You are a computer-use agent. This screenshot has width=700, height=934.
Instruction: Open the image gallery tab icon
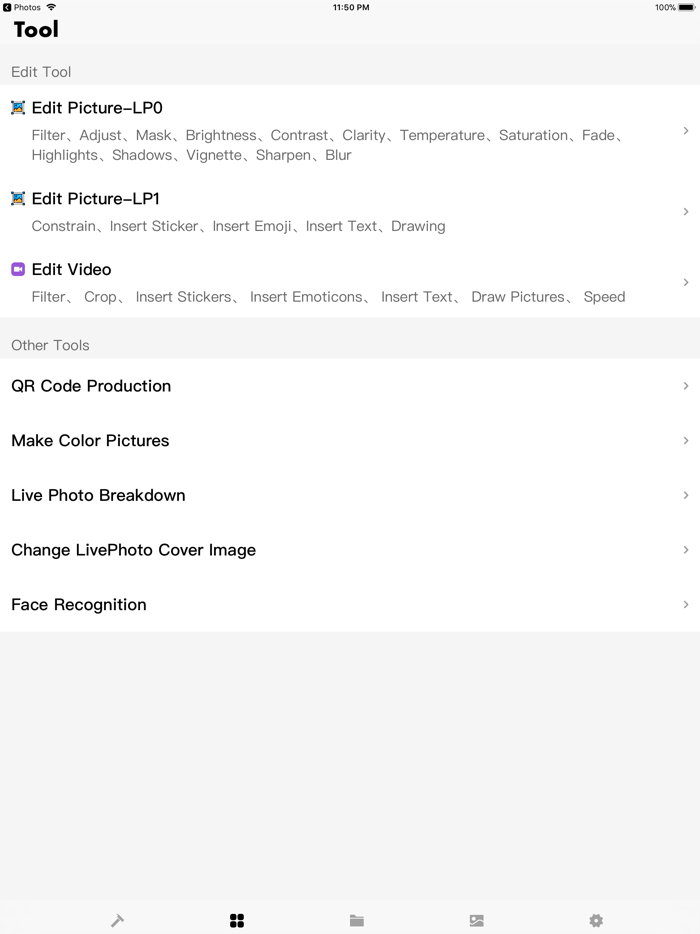point(477,920)
